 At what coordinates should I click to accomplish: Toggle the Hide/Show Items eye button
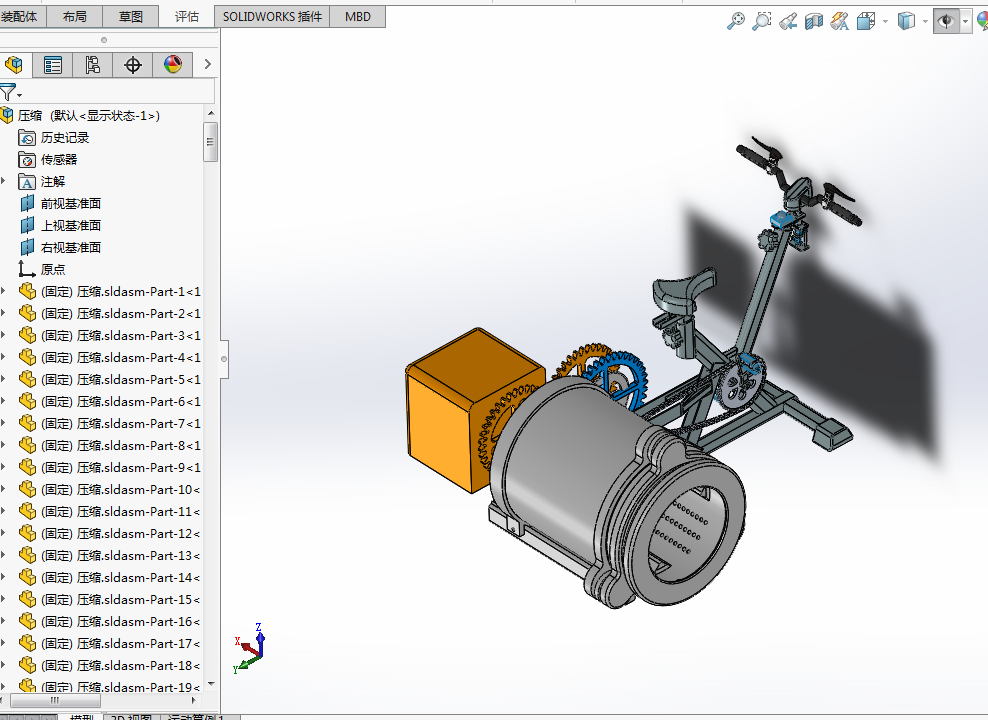pyautogui.click(x=945, y=21)
